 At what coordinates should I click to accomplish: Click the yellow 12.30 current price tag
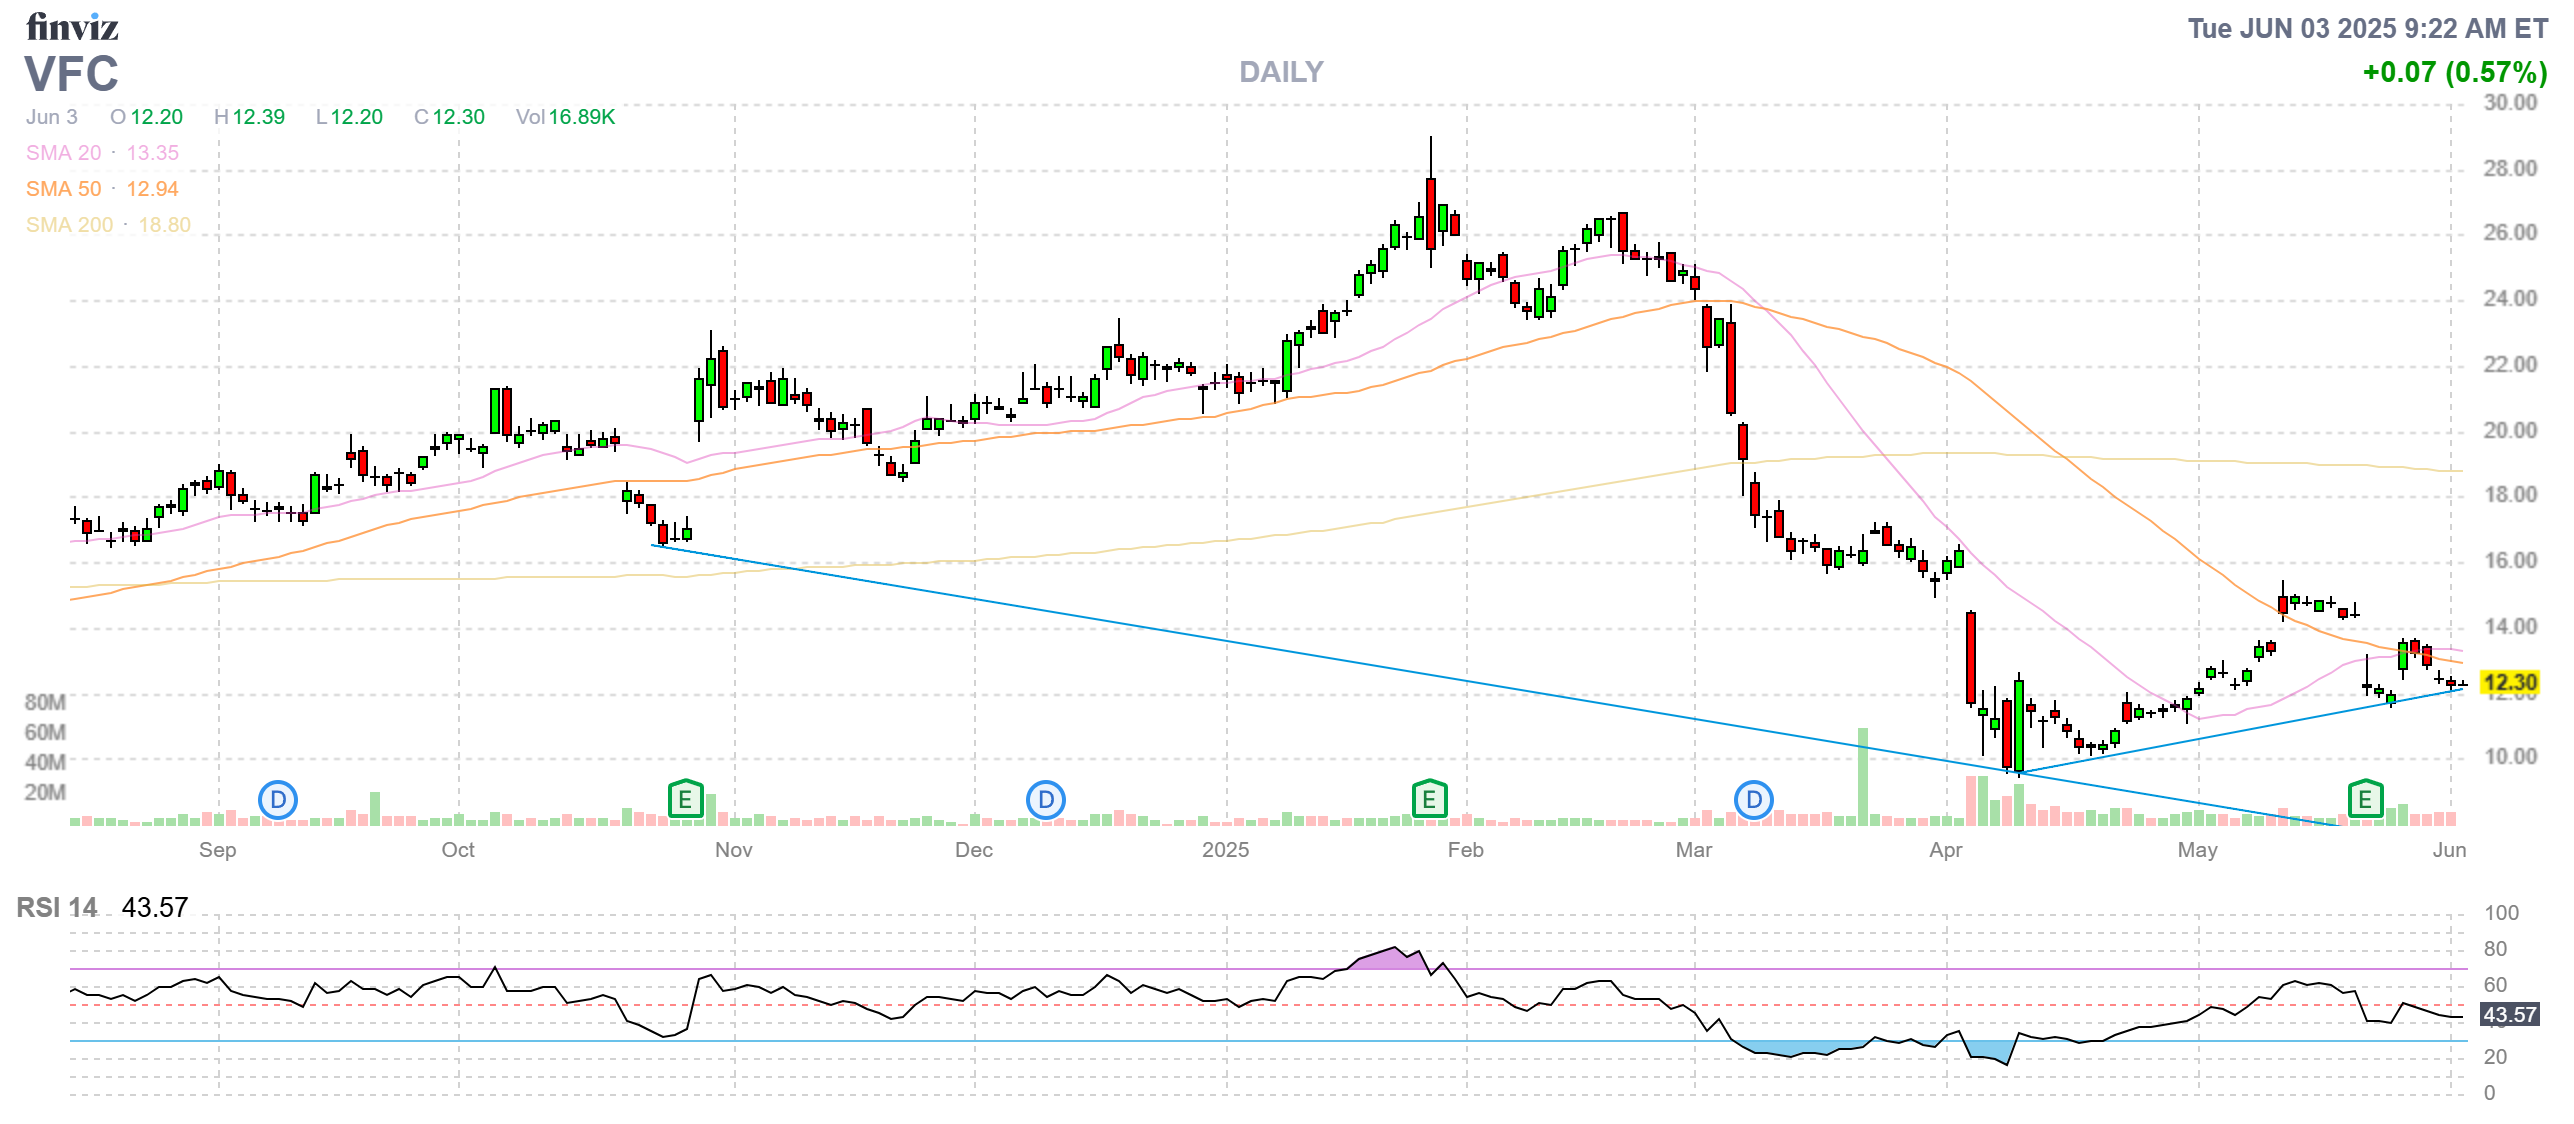pos(2510,683)
